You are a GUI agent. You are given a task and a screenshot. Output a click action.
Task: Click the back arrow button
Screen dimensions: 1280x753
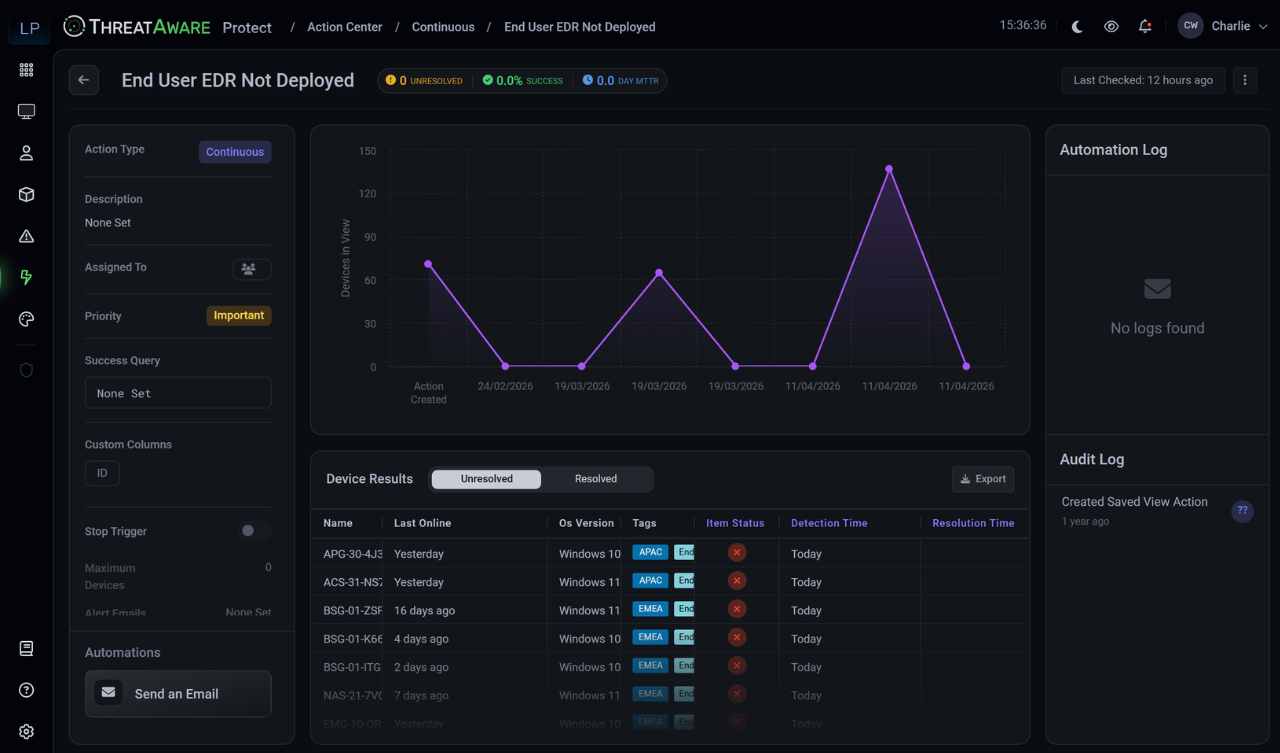(84, 80)
